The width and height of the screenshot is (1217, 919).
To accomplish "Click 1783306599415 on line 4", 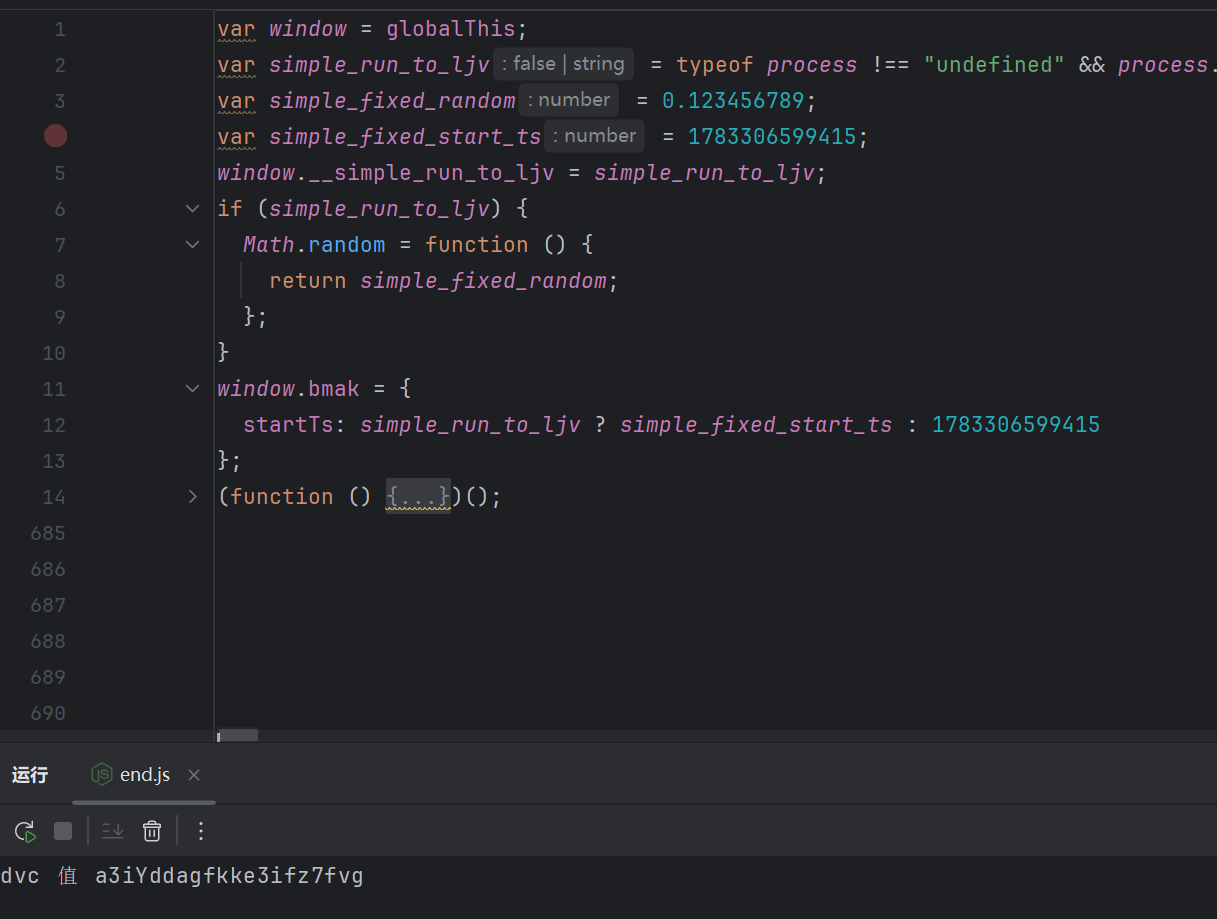I will pos(772,137).
